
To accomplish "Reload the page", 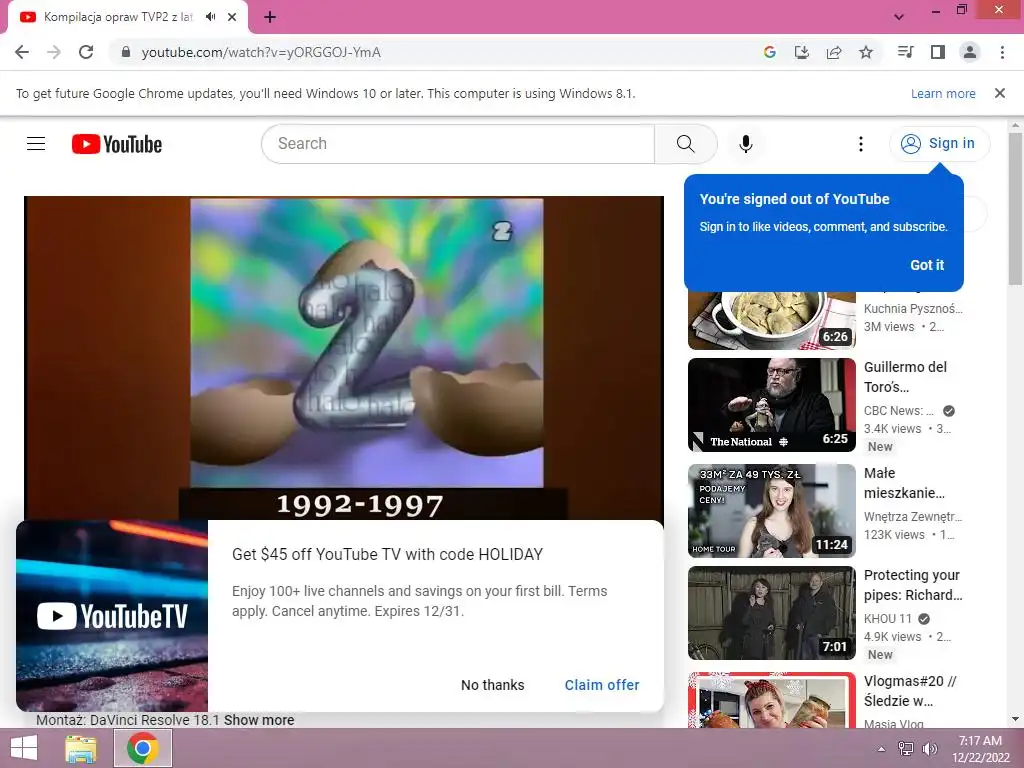I will point(86,52).
